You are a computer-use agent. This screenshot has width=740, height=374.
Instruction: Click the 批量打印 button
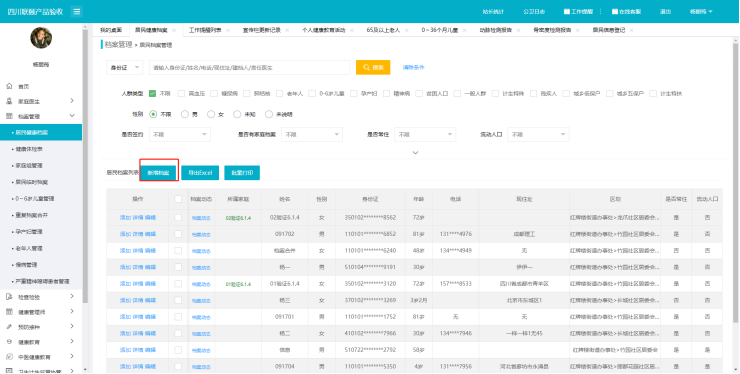(x=242, y=173)
